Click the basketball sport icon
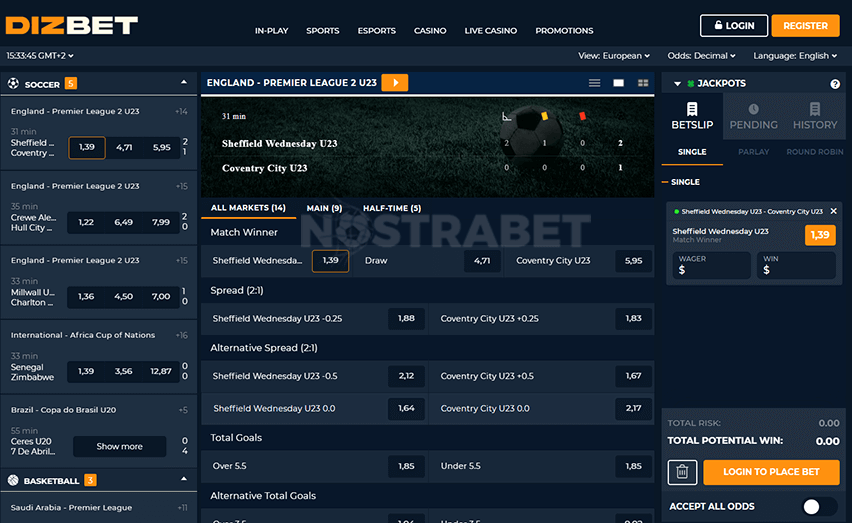This screenshot has height=523, width=852. [13, 480]
